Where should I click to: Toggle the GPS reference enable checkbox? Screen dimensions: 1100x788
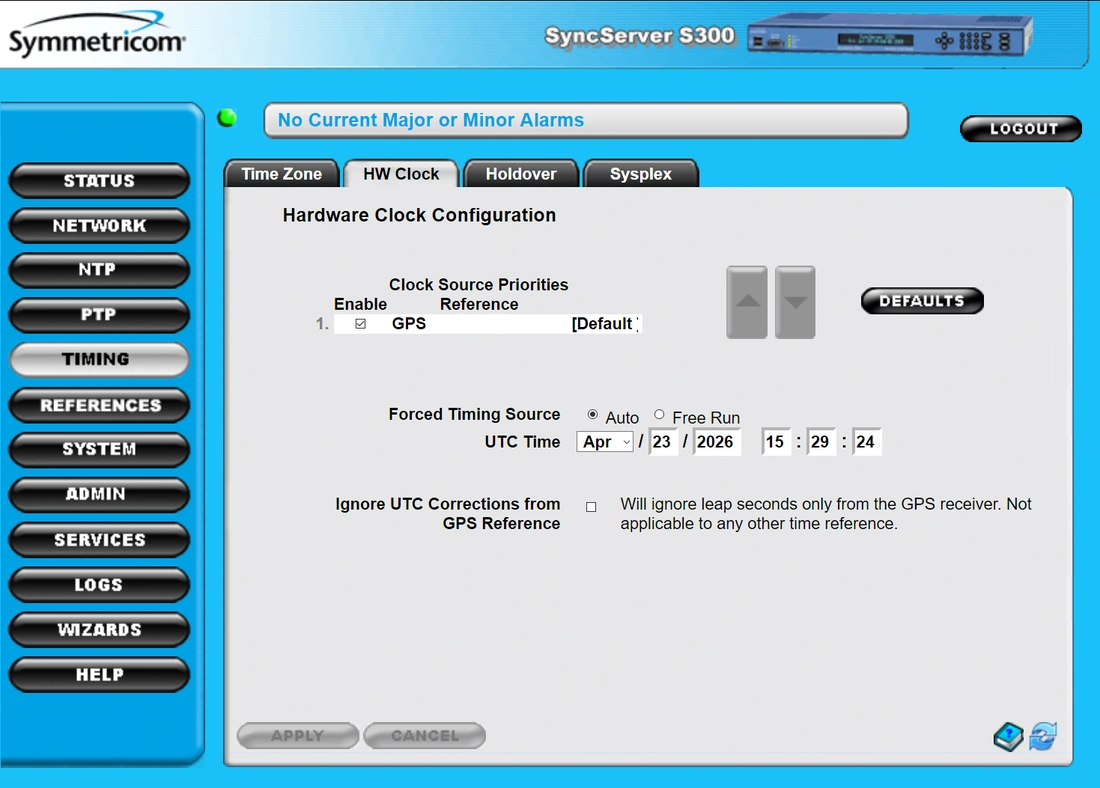pos(360,324)
